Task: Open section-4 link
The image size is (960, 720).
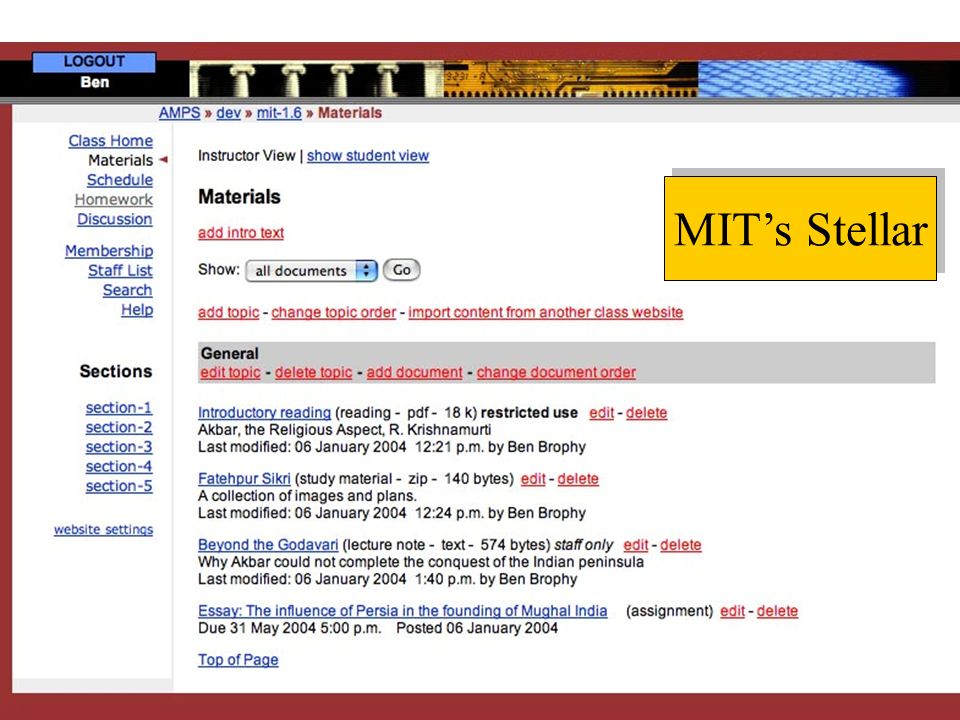Action: point(119,467)
